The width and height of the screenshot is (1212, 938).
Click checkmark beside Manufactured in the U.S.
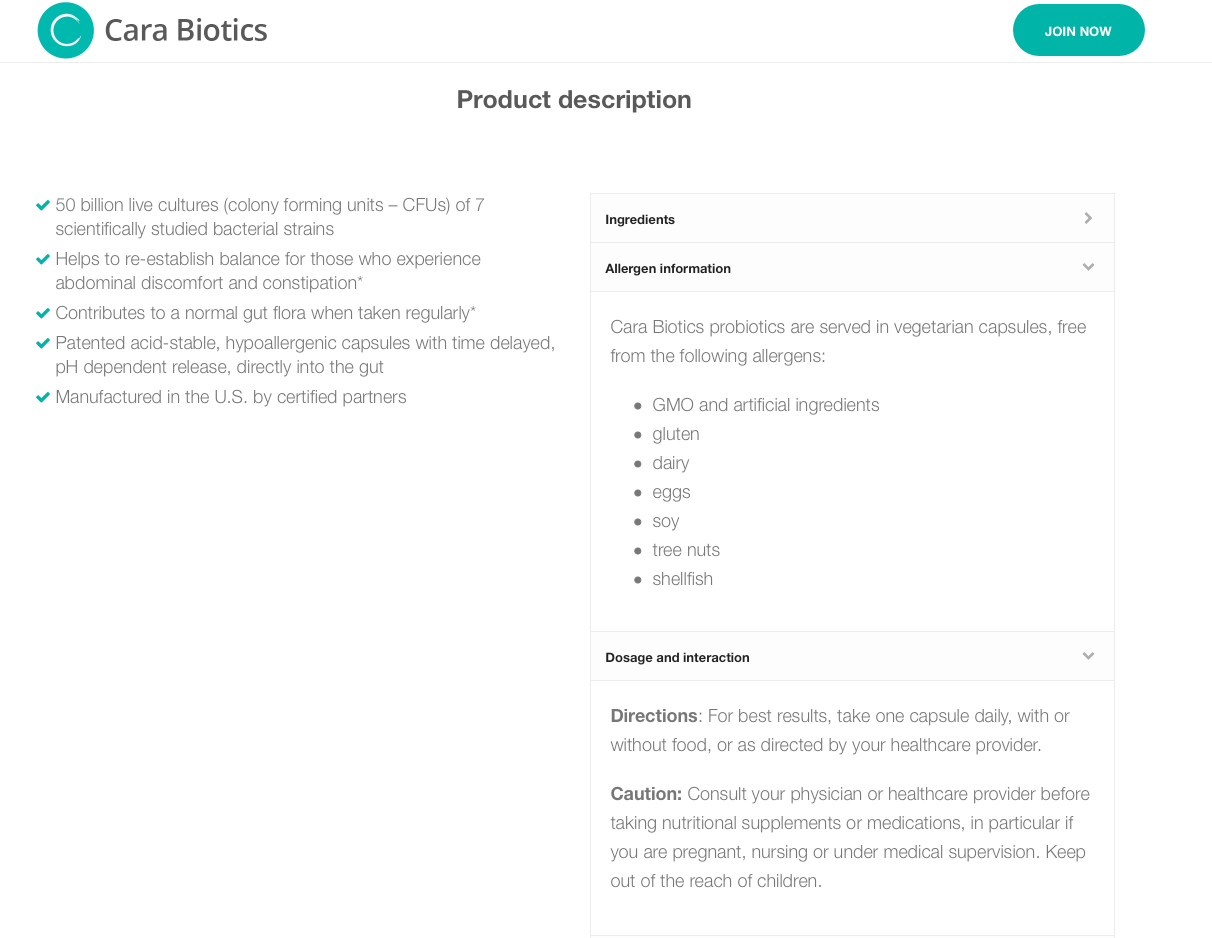(x=43, y=397)
